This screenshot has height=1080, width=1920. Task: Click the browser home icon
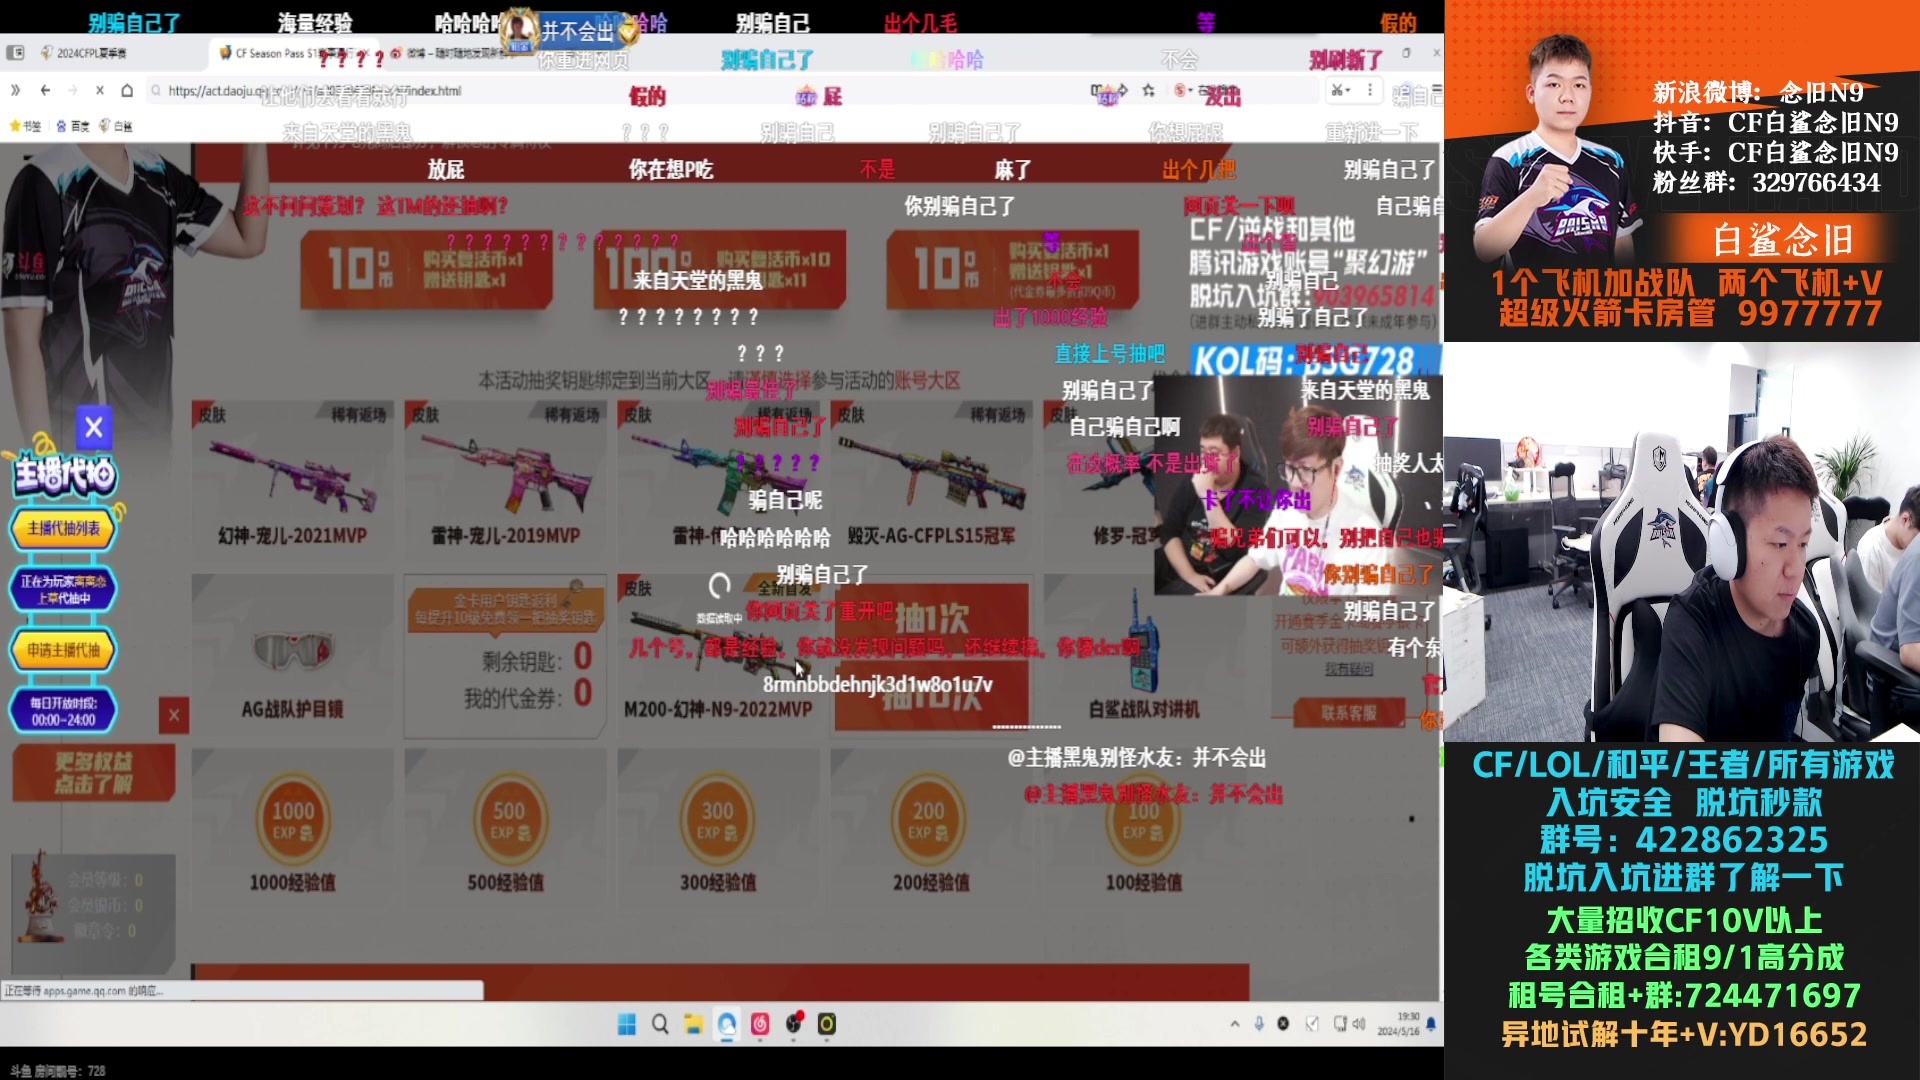(128, 90)
